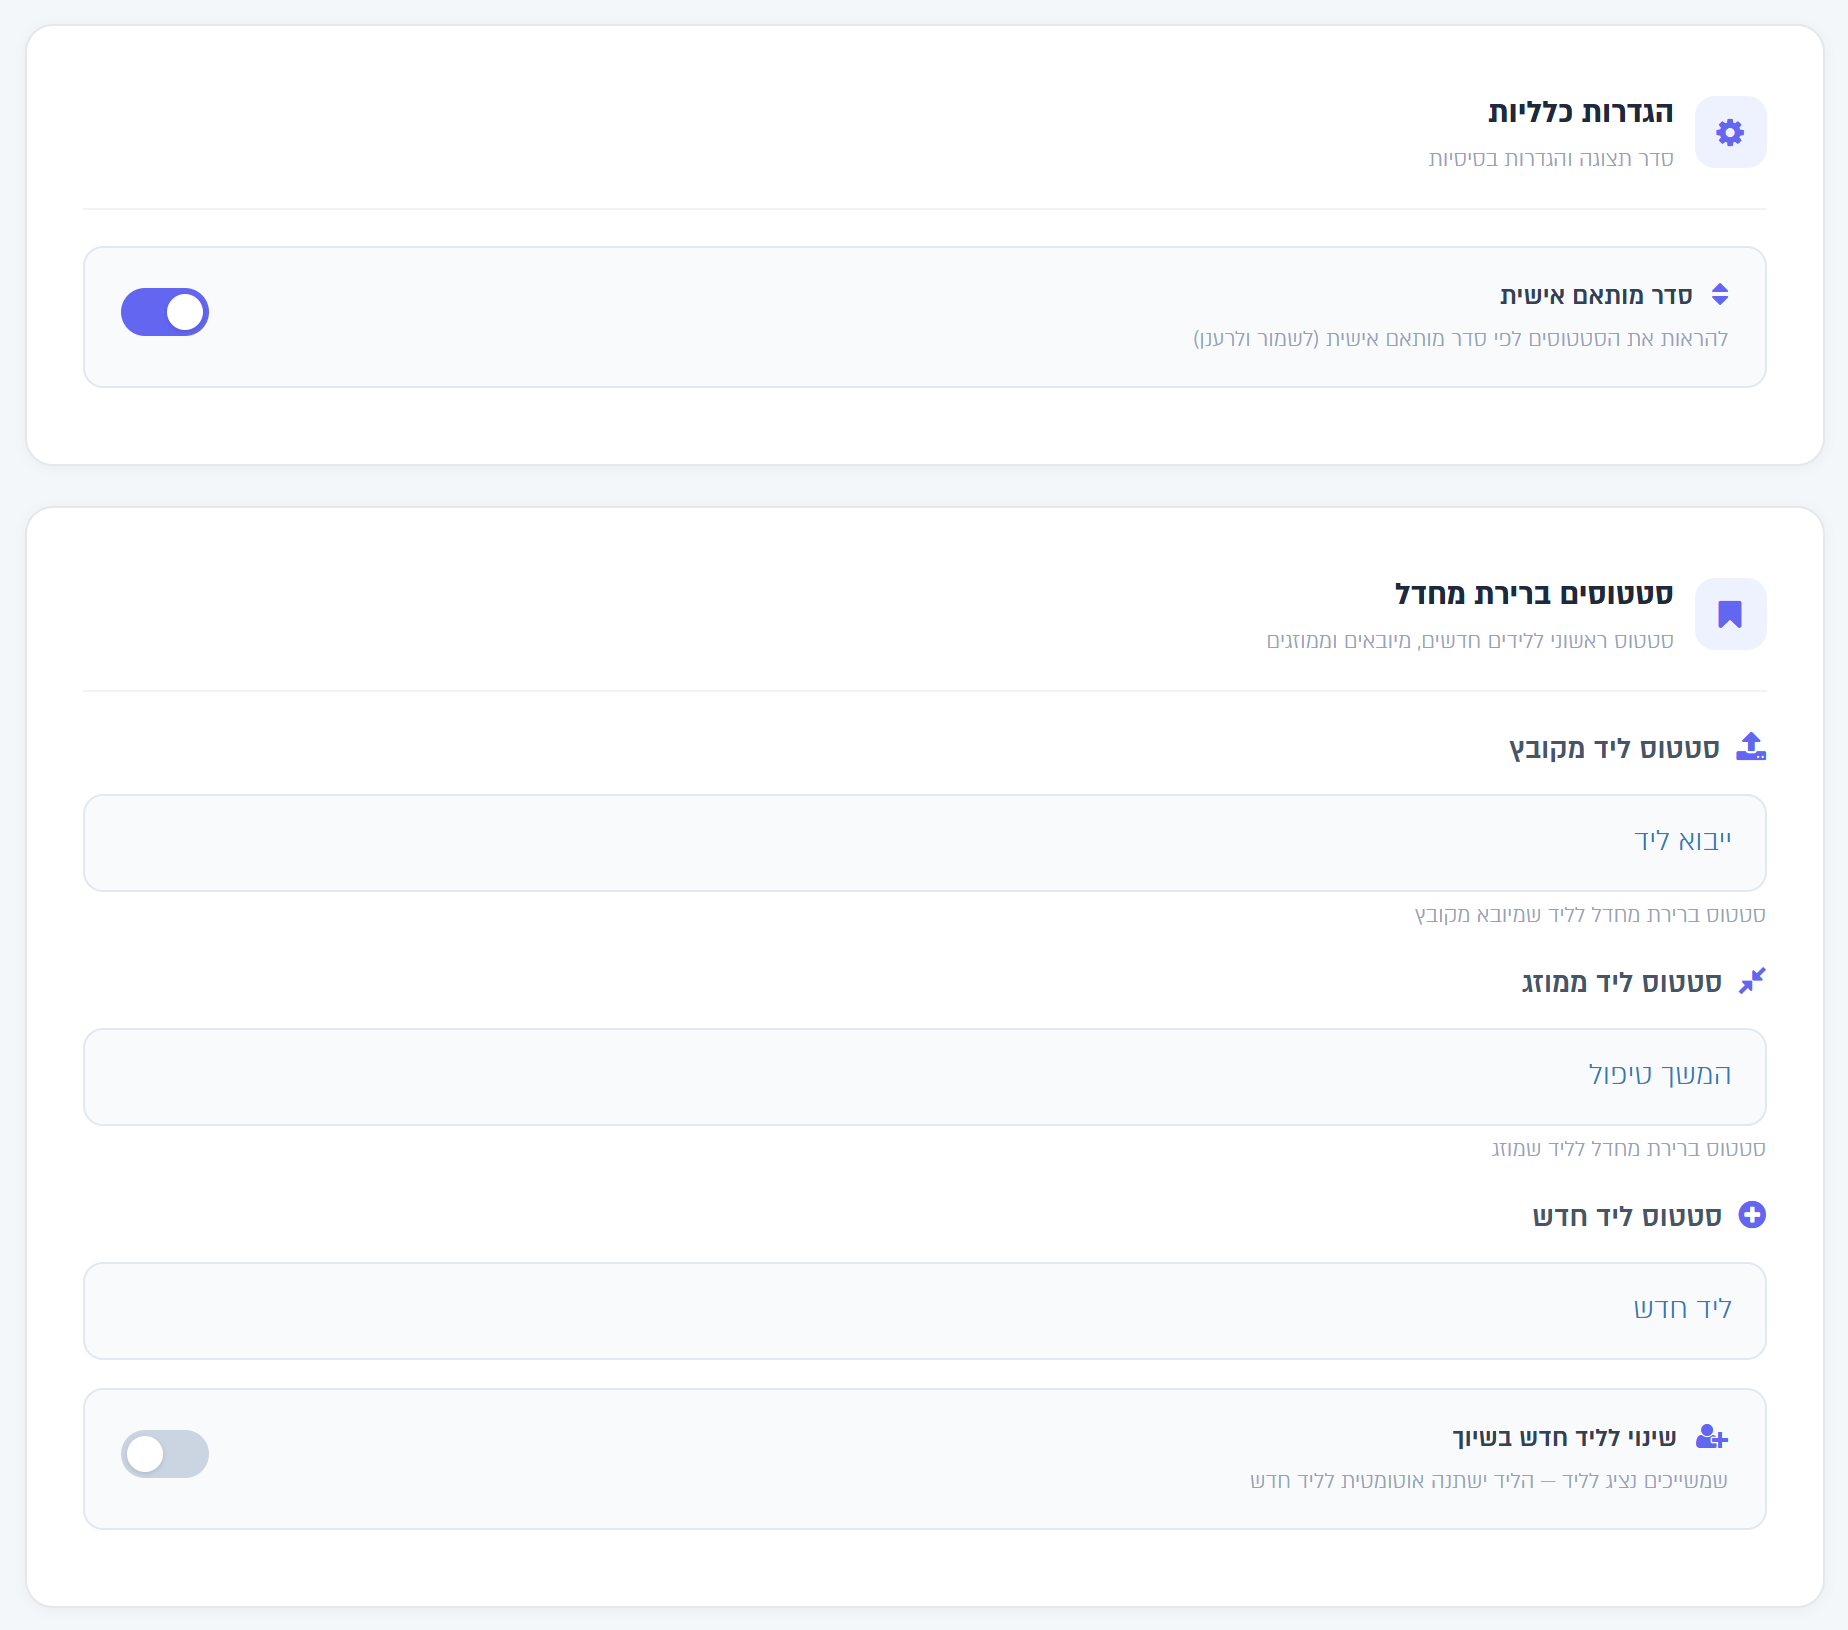Click the שינוי לליד חדש בשיוך title text

pos(1564,1438)
